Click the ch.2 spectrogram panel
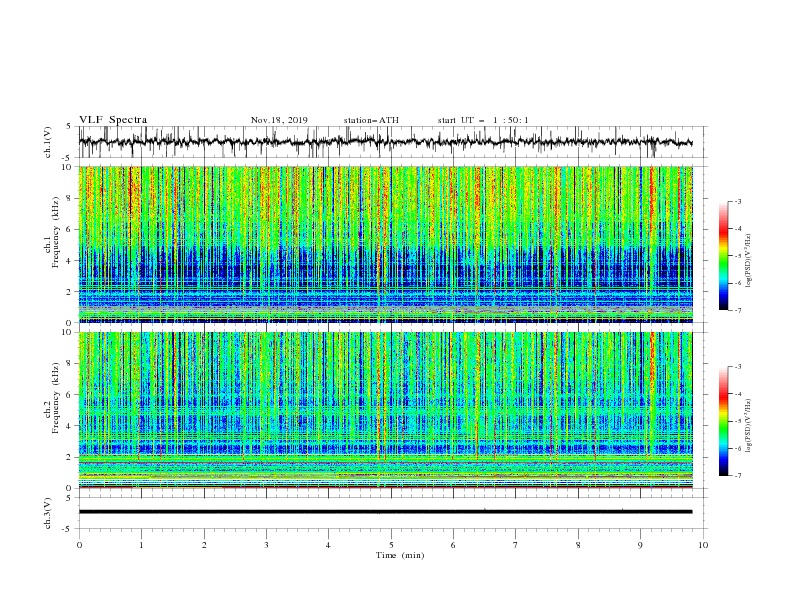Viewport: 792px width, 612px height. click(x=385, y=410)
